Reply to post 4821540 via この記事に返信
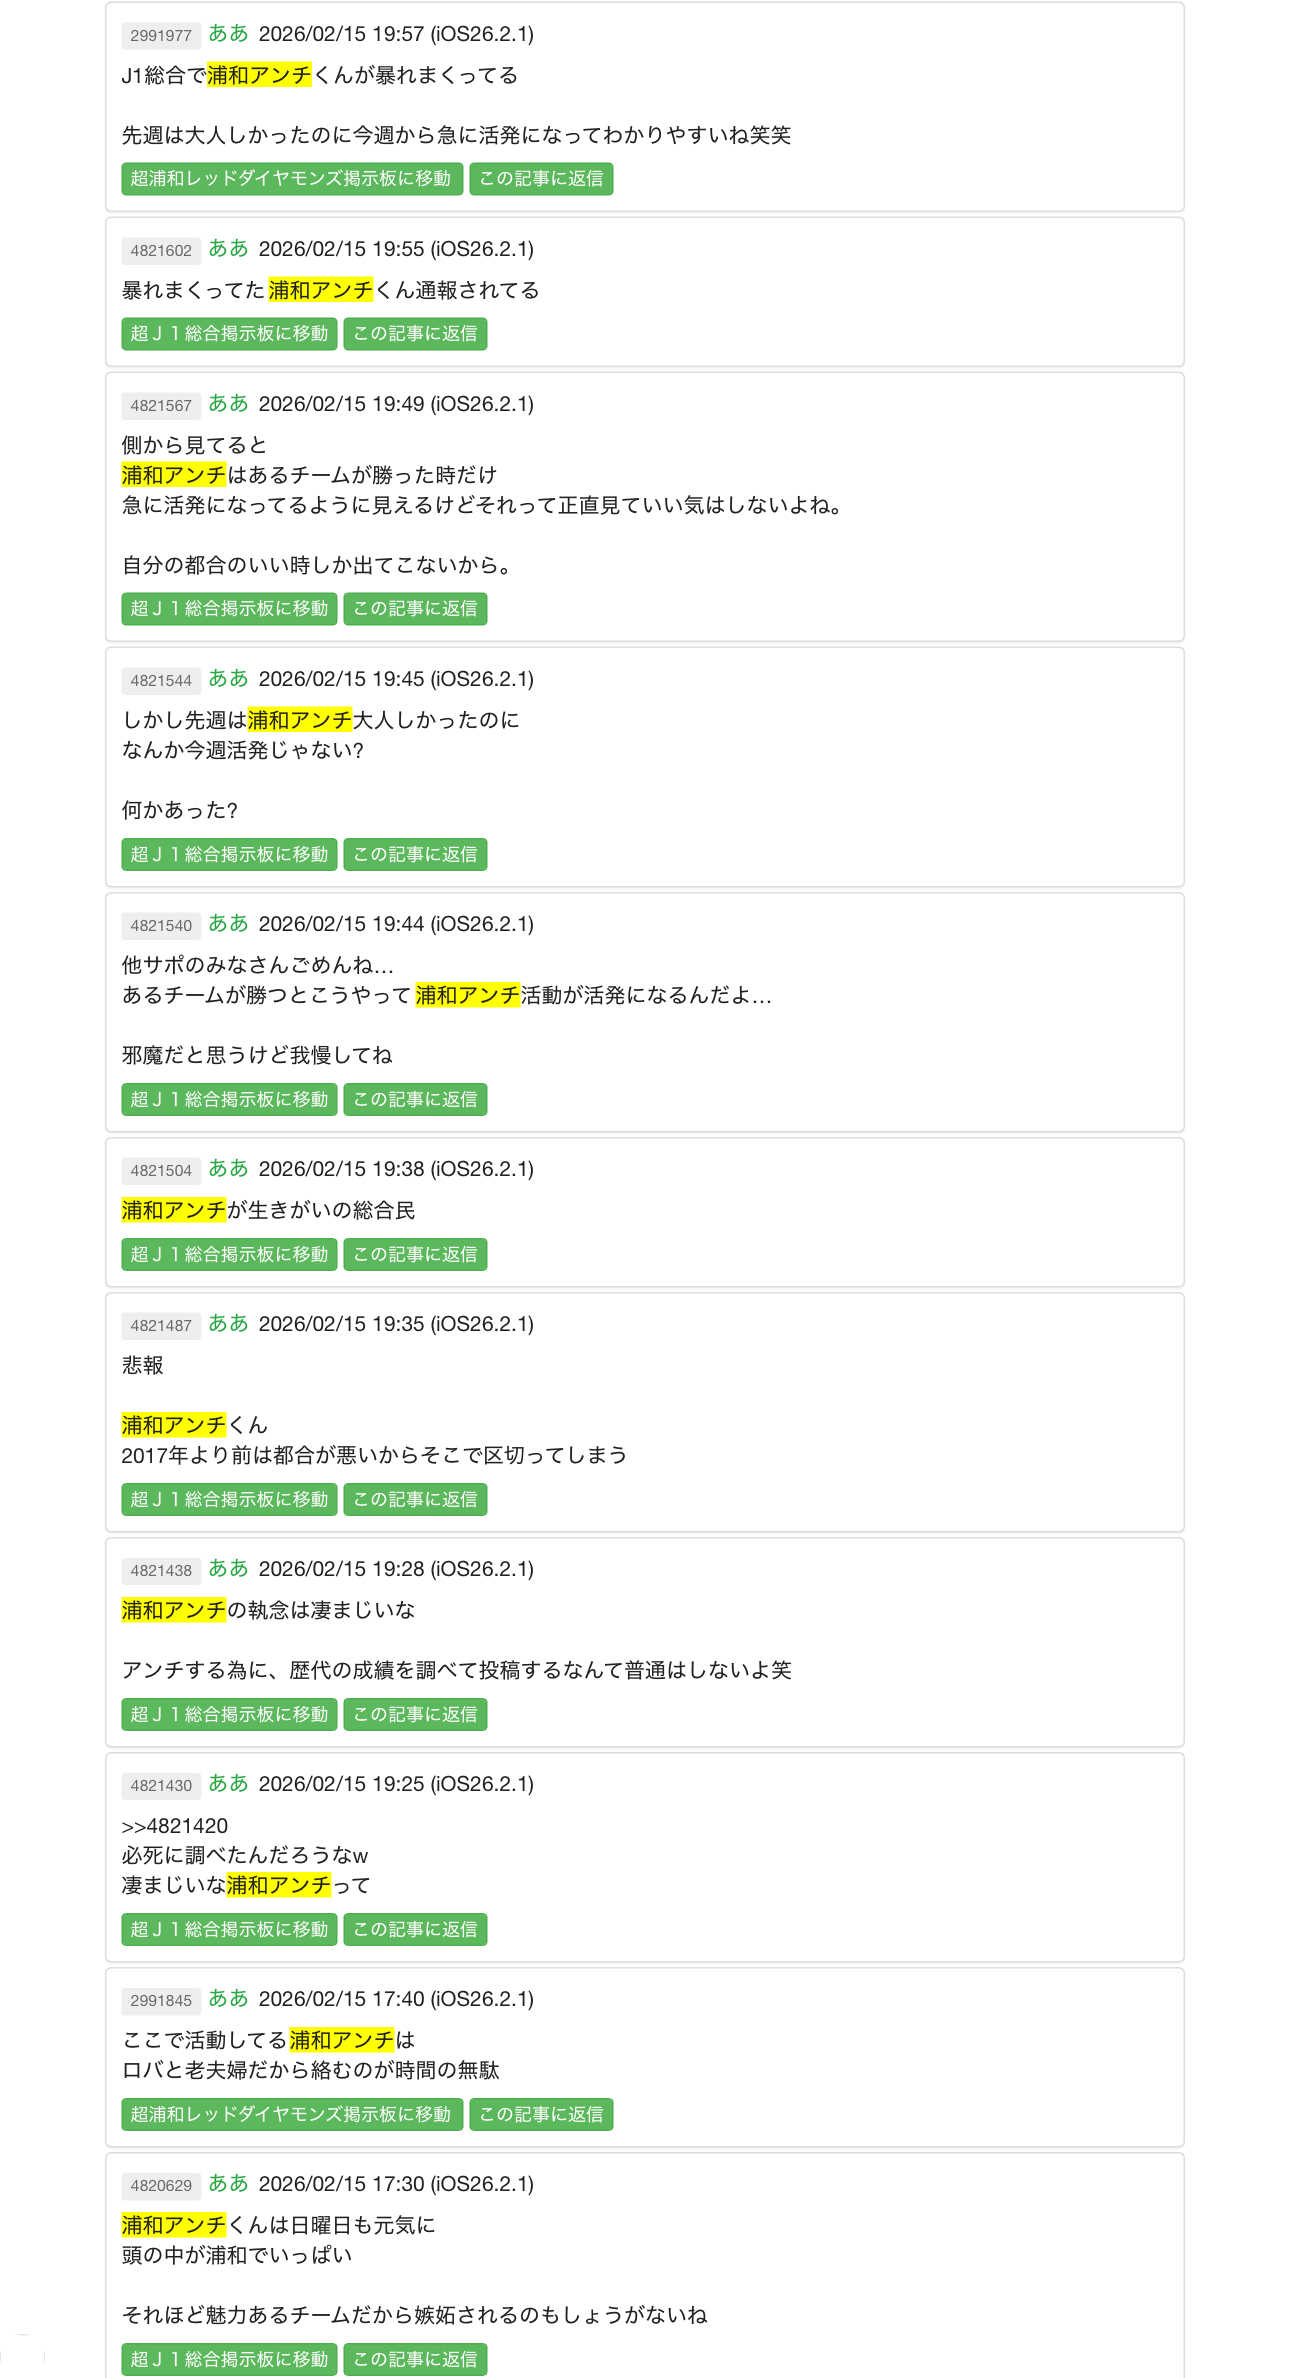Viewport: 1290px width, 2378px height. click(x=415, y=1100)
